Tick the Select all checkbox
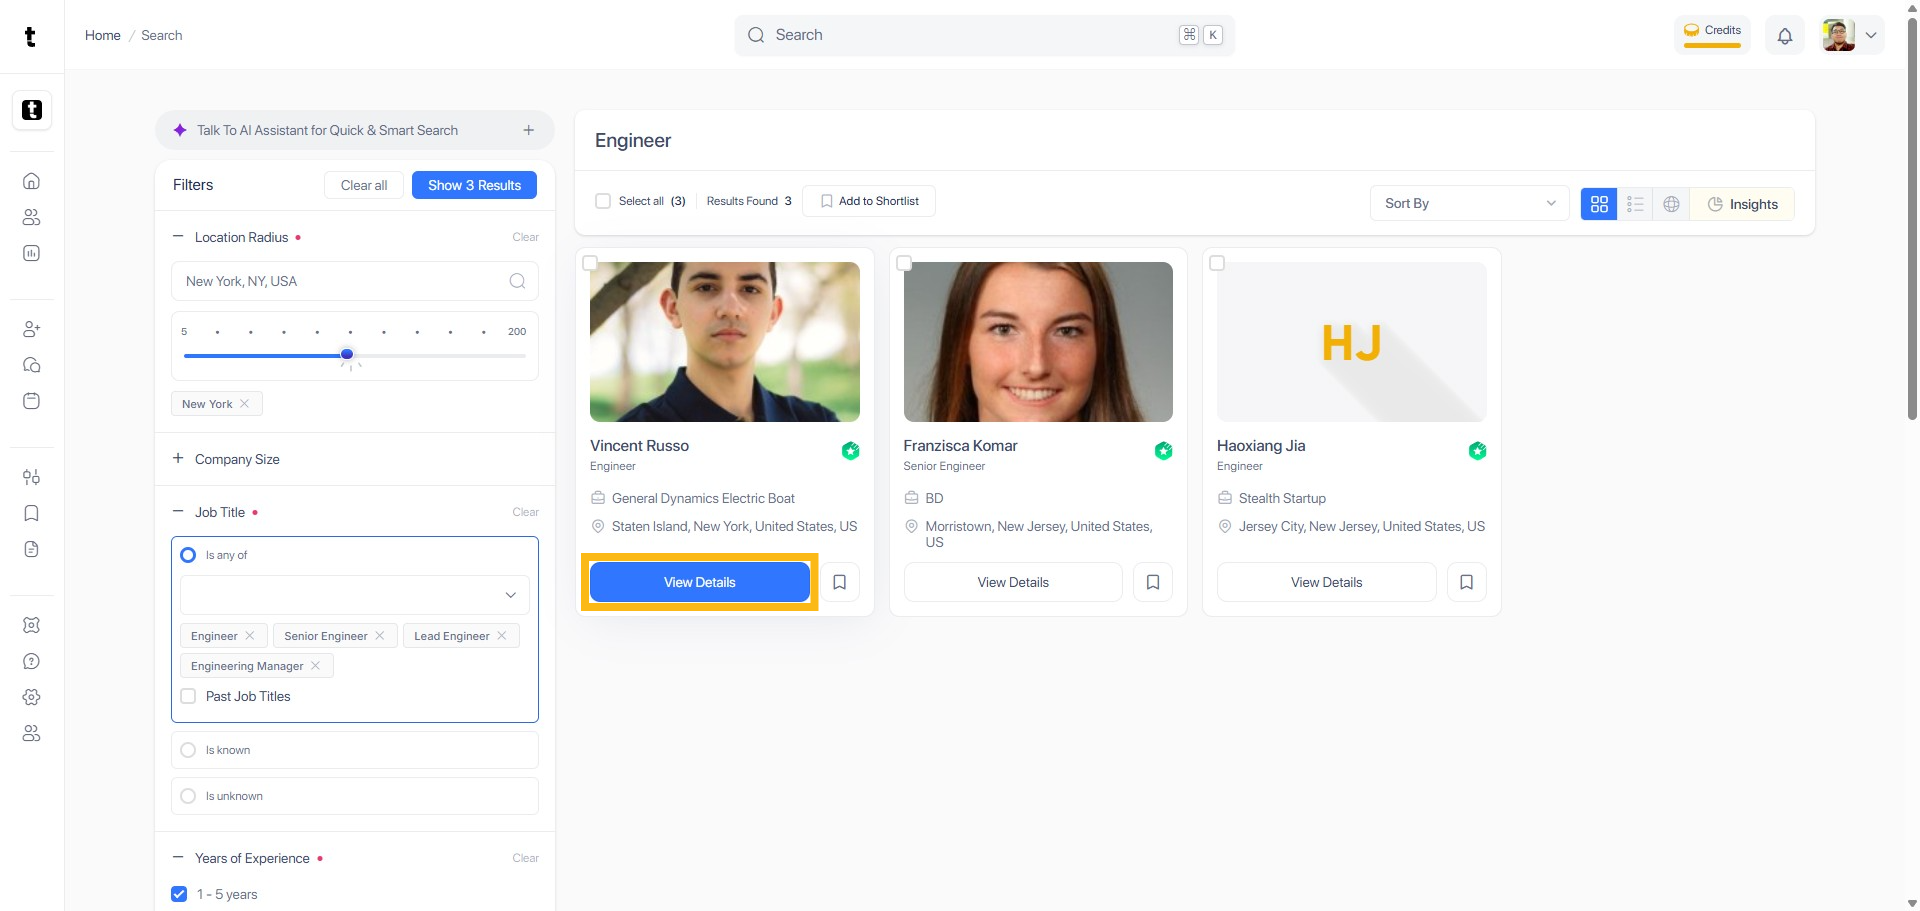Screen dimensions: 1920x911 (x=603, y=201)
